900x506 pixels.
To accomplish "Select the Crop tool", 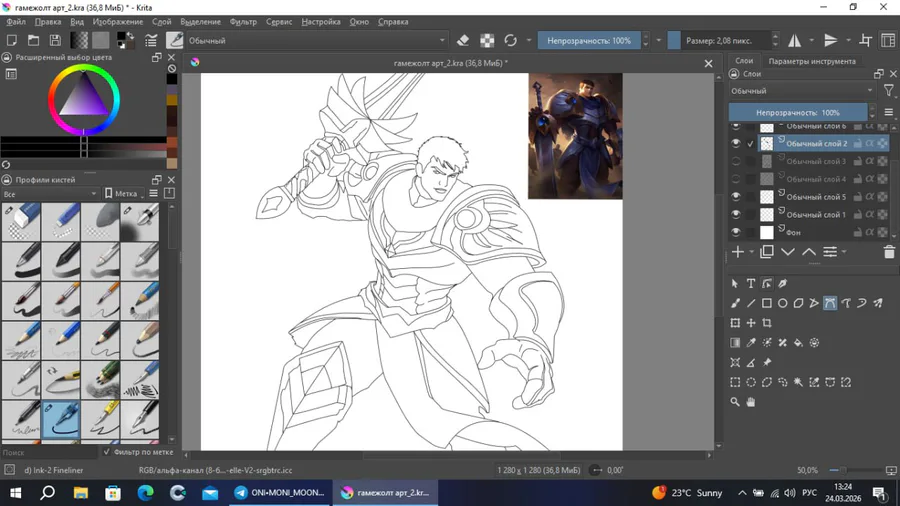I will tap(767, 323).
